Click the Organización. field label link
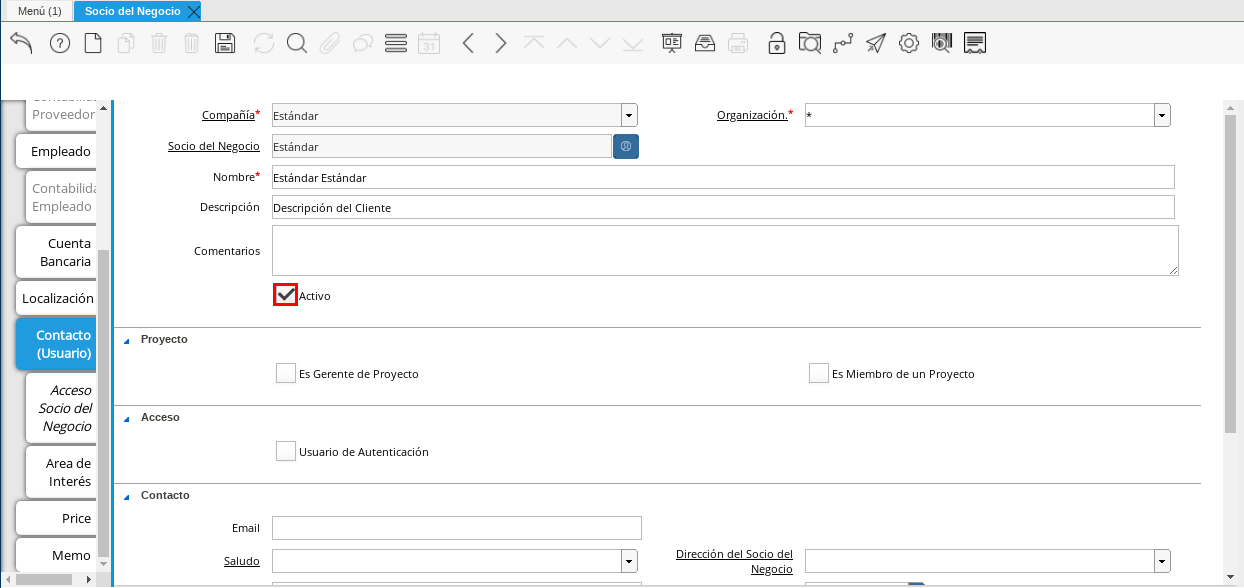Viewport: 1244px width, 588px height. click(x=752, y=115)
